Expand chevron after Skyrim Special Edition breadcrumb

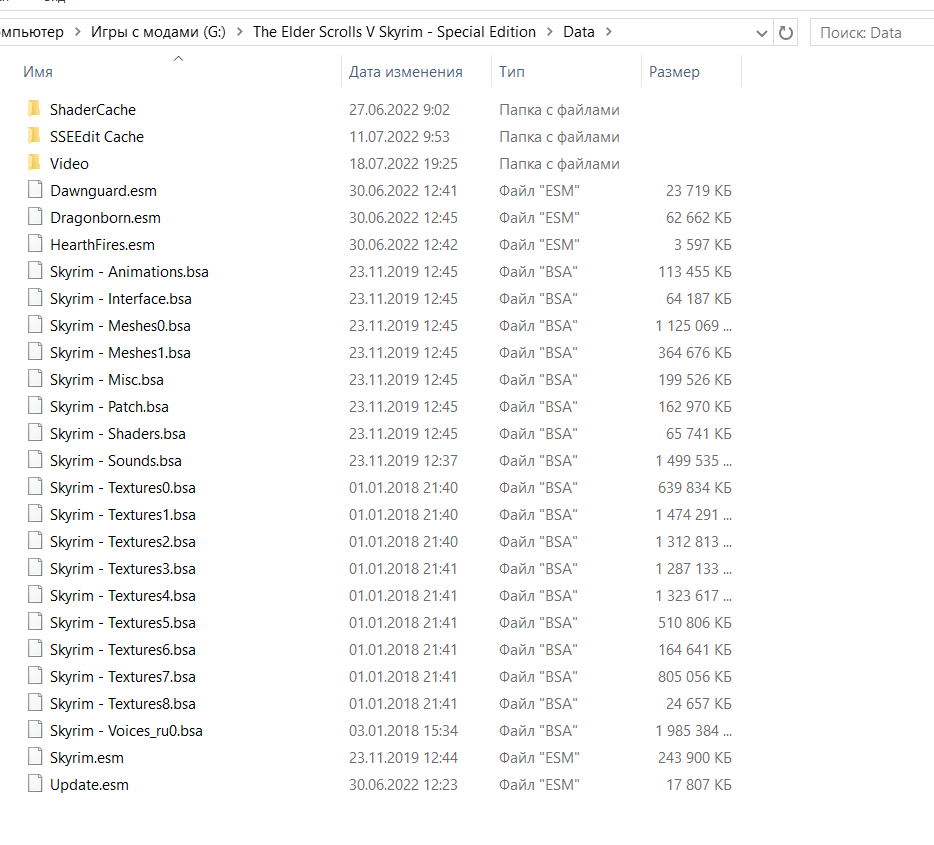tap(549, 32)
